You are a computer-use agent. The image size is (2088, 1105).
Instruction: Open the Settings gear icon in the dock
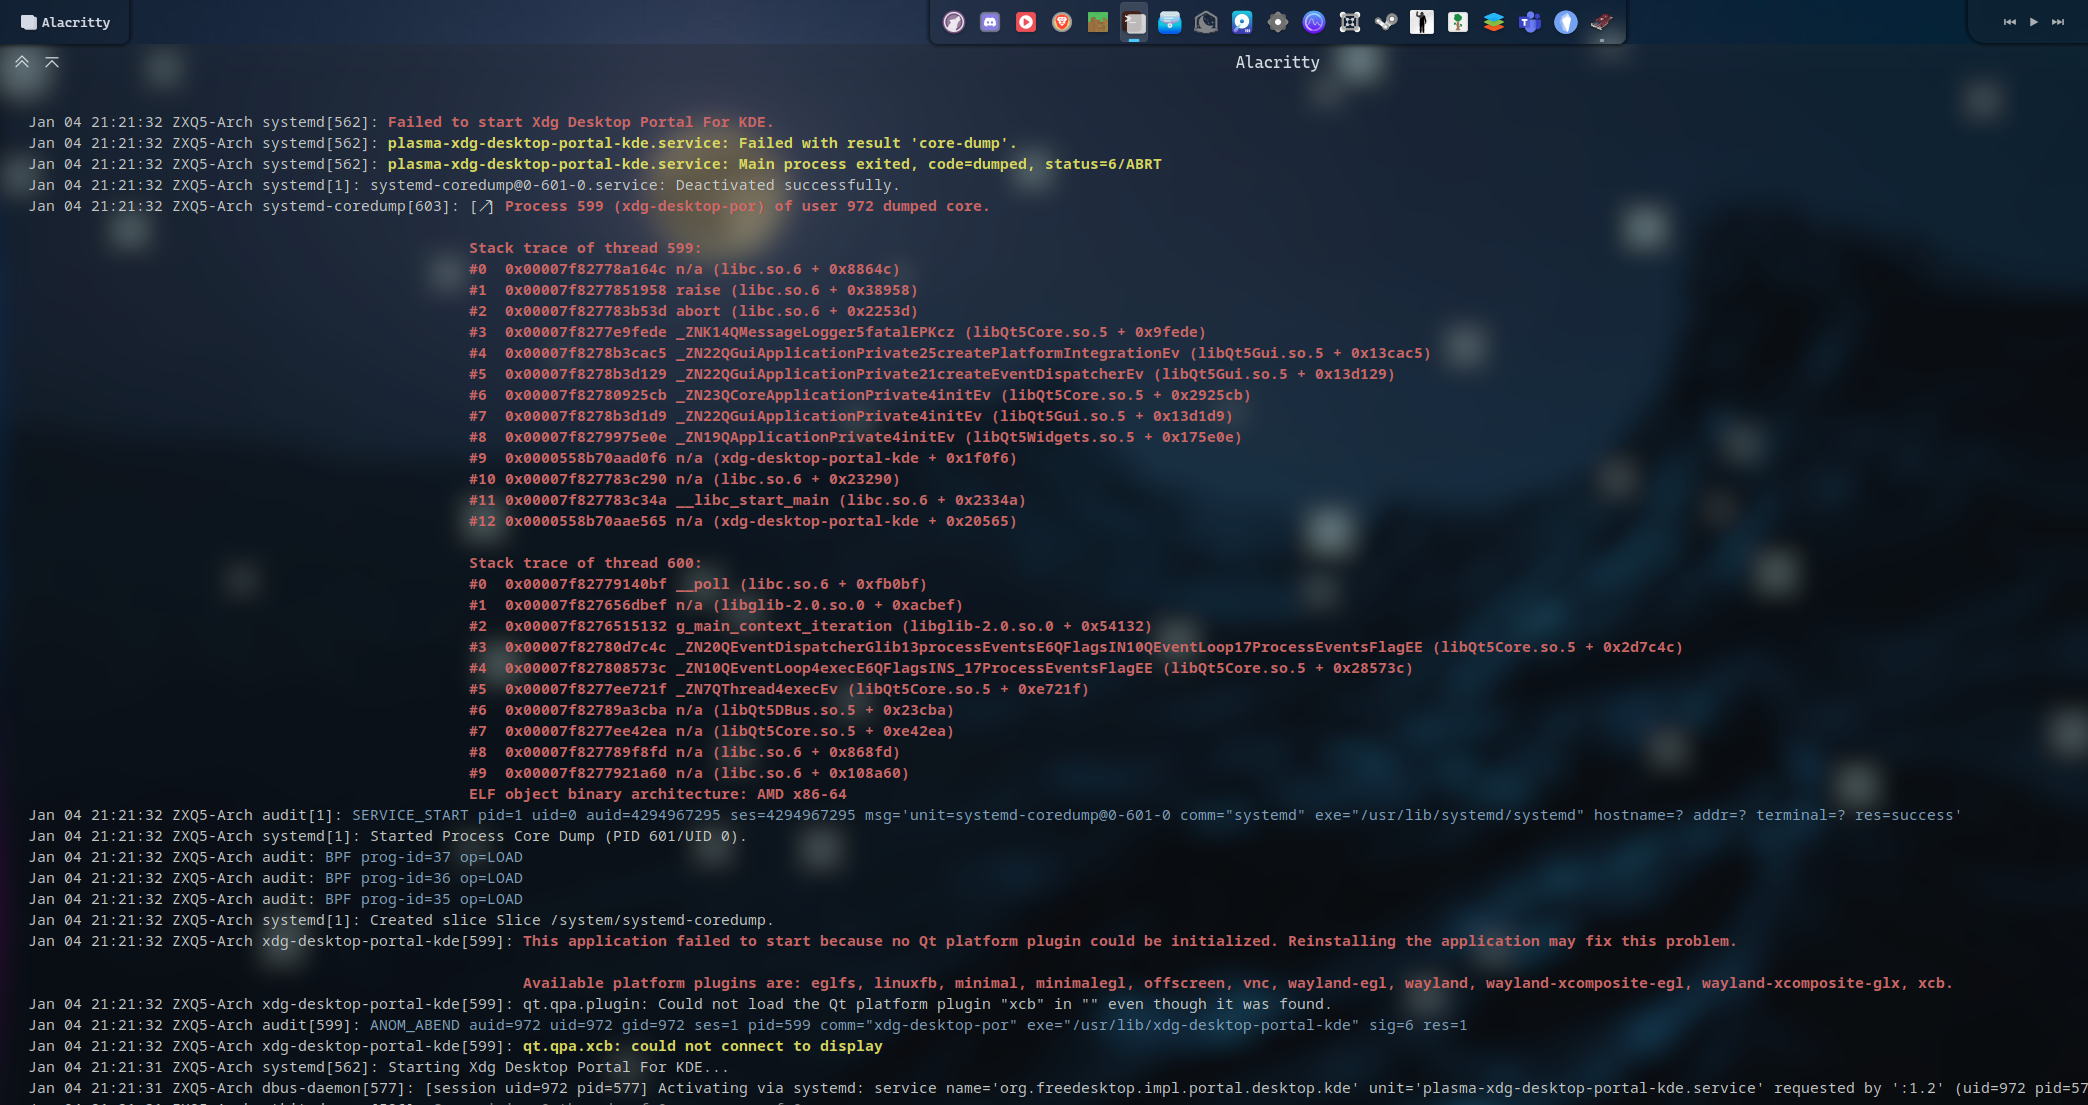coord(1279,22)
